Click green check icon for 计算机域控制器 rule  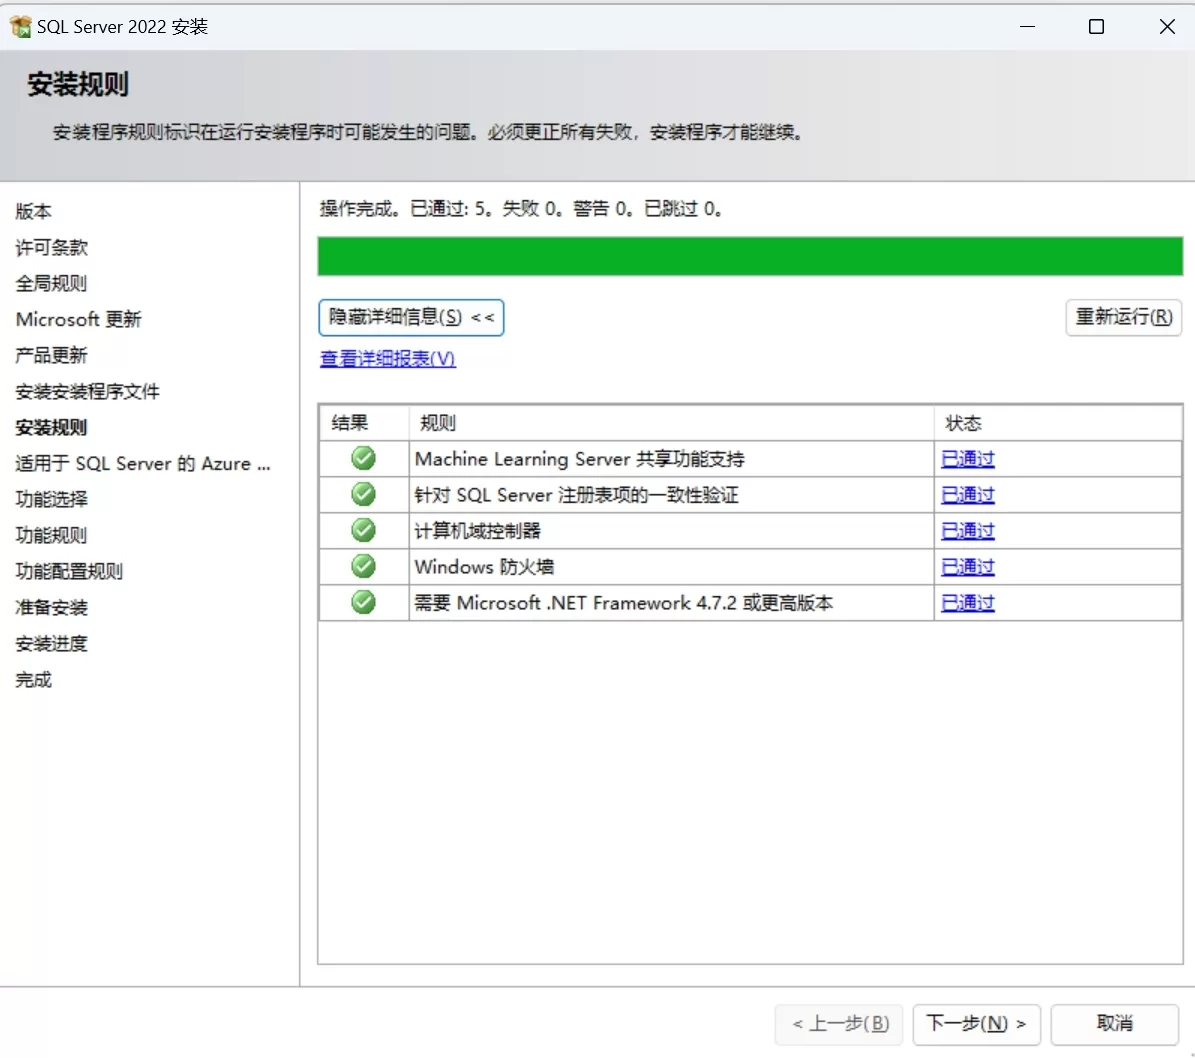pyautogui.click(x=363, y=531)
